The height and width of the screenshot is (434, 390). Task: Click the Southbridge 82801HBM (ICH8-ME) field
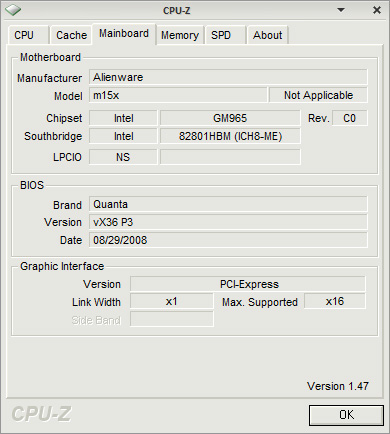point(230,136)
